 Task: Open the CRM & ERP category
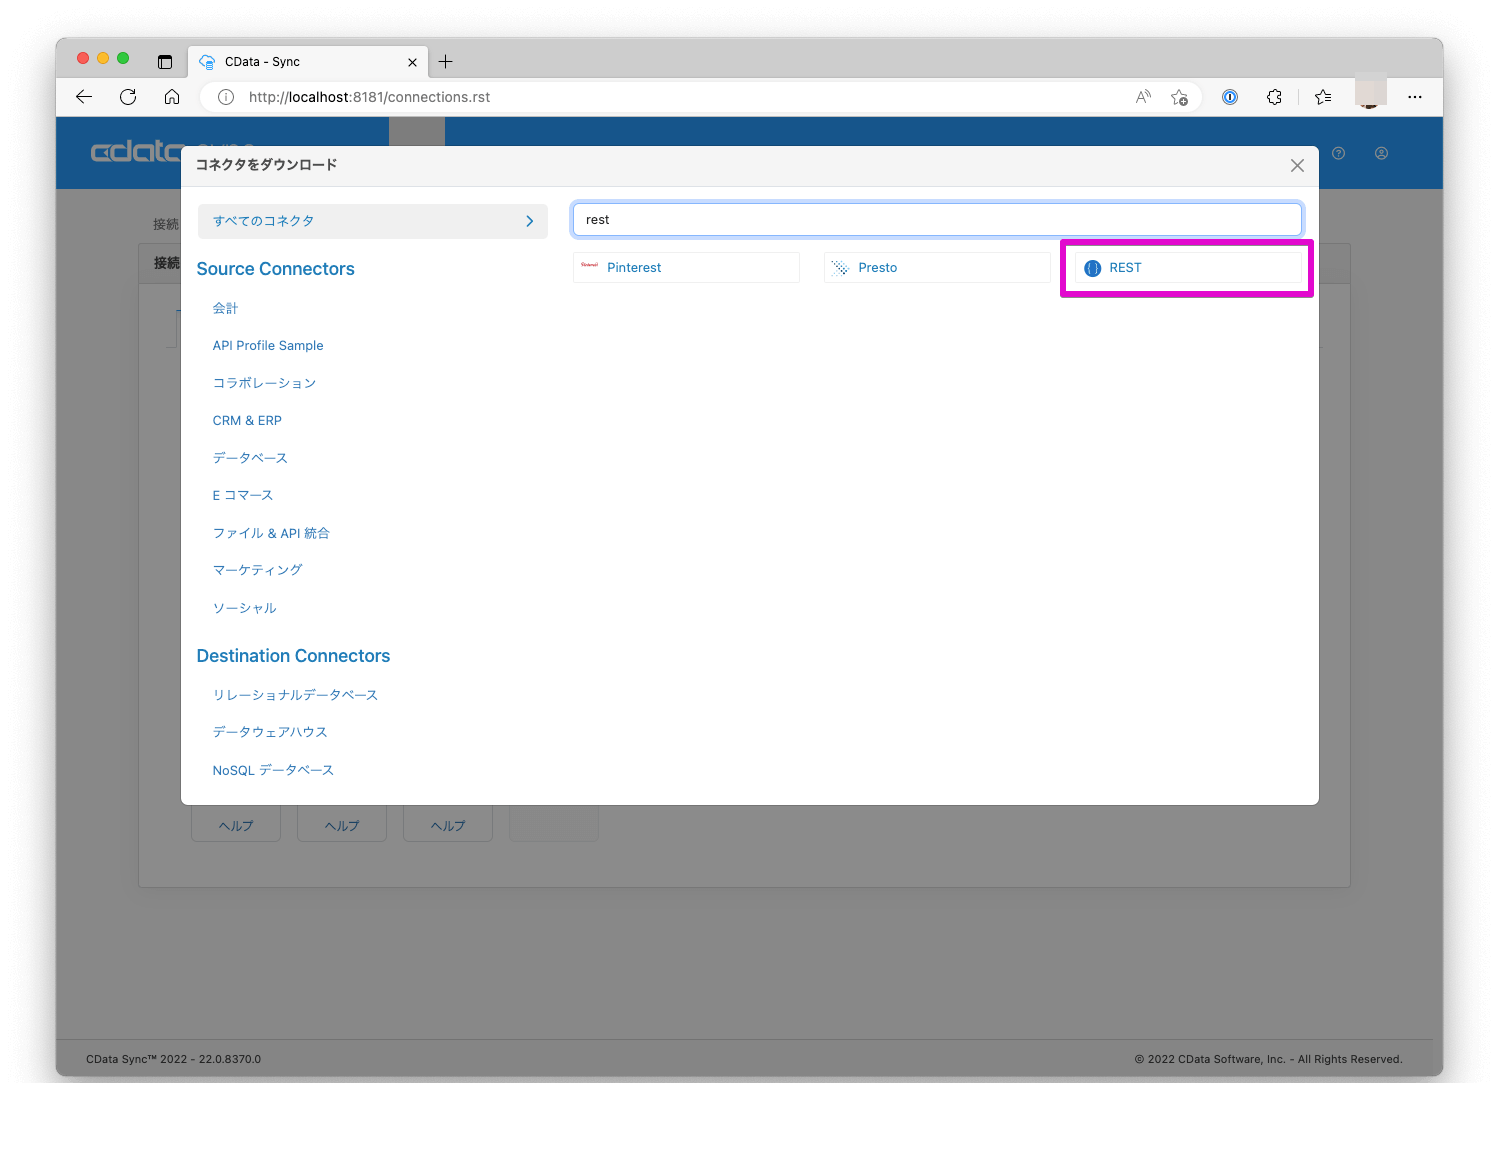coord(247,421)
